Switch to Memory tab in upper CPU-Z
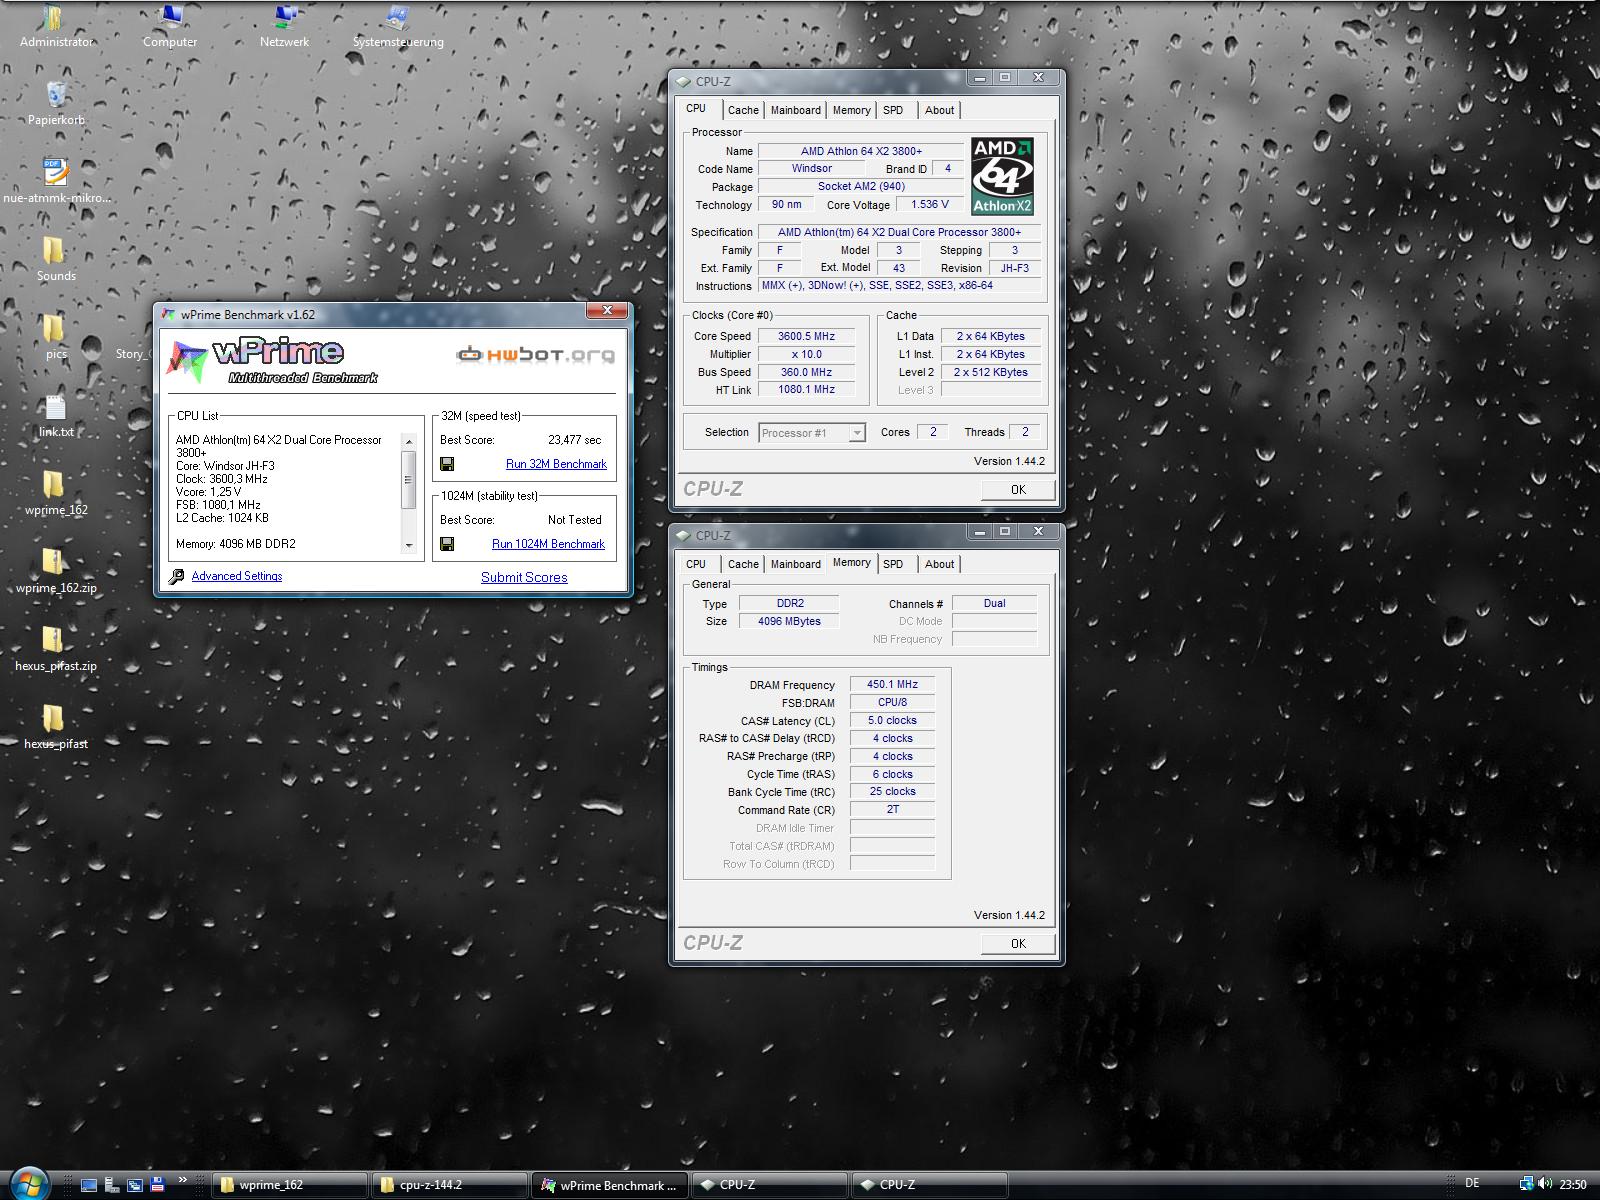1600x1200 pixels. [x=851, y=110]
